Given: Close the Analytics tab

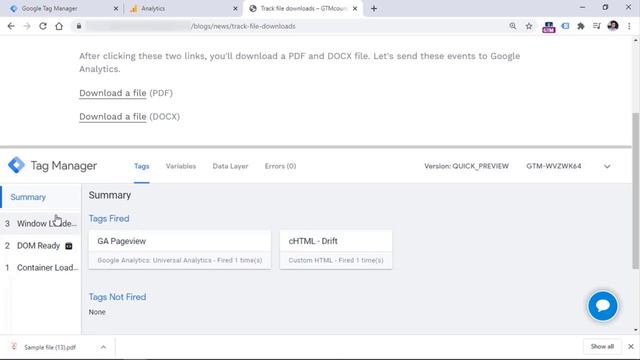Looking at the screenshot, I should 235,9.
